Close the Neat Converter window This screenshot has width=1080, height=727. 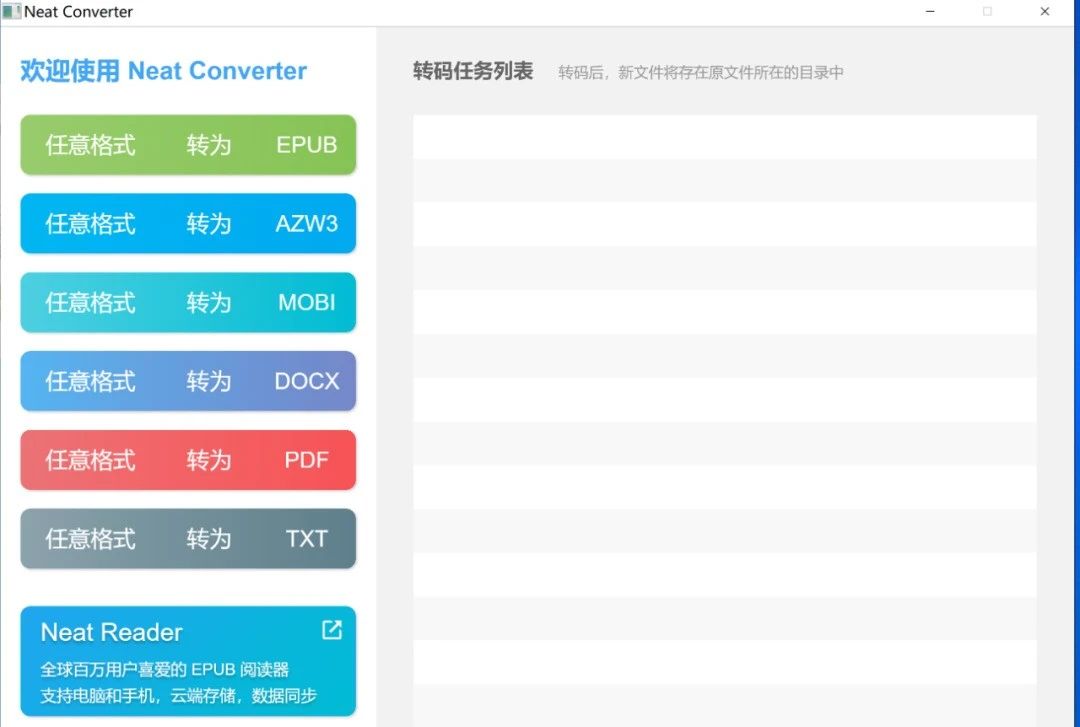[1045, 12]
